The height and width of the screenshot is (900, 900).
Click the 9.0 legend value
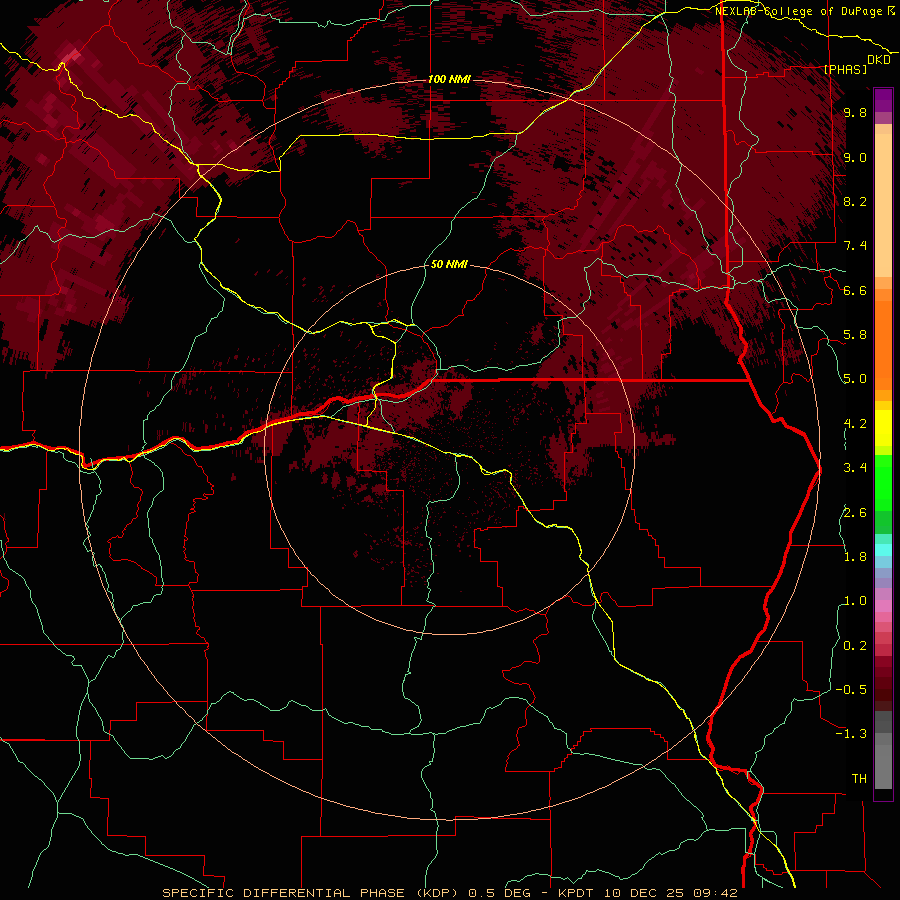coord(855,157)
